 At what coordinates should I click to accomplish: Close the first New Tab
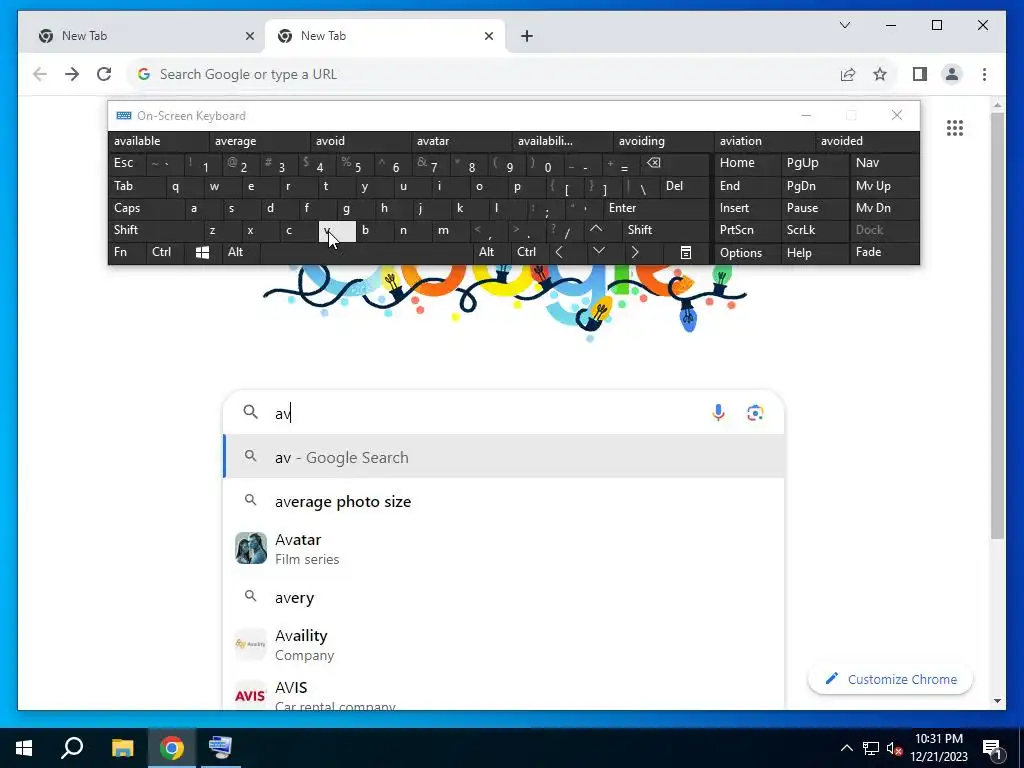(249, 36)
